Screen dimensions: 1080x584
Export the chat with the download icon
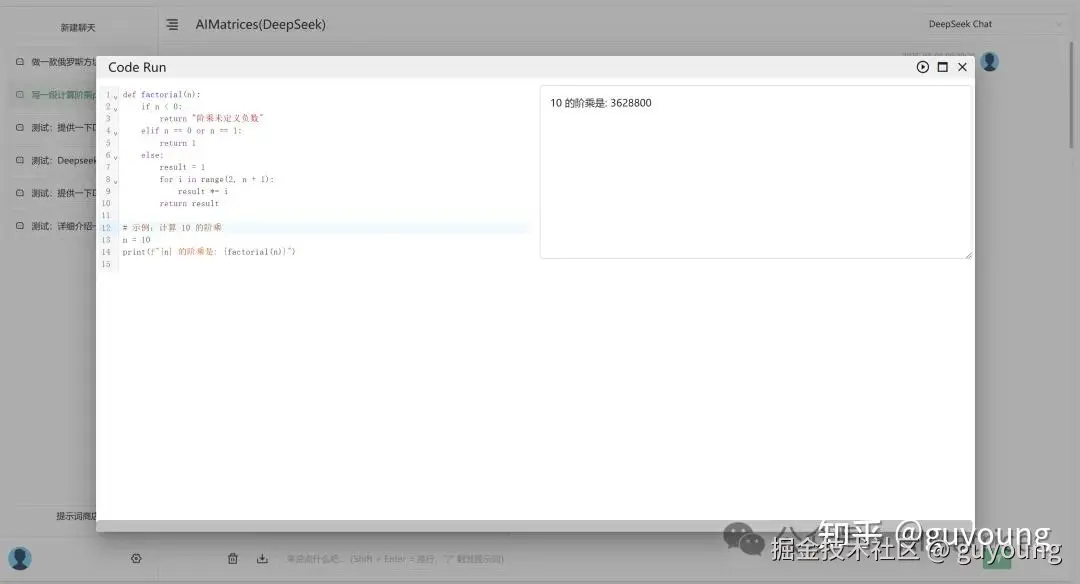[262, 559]
